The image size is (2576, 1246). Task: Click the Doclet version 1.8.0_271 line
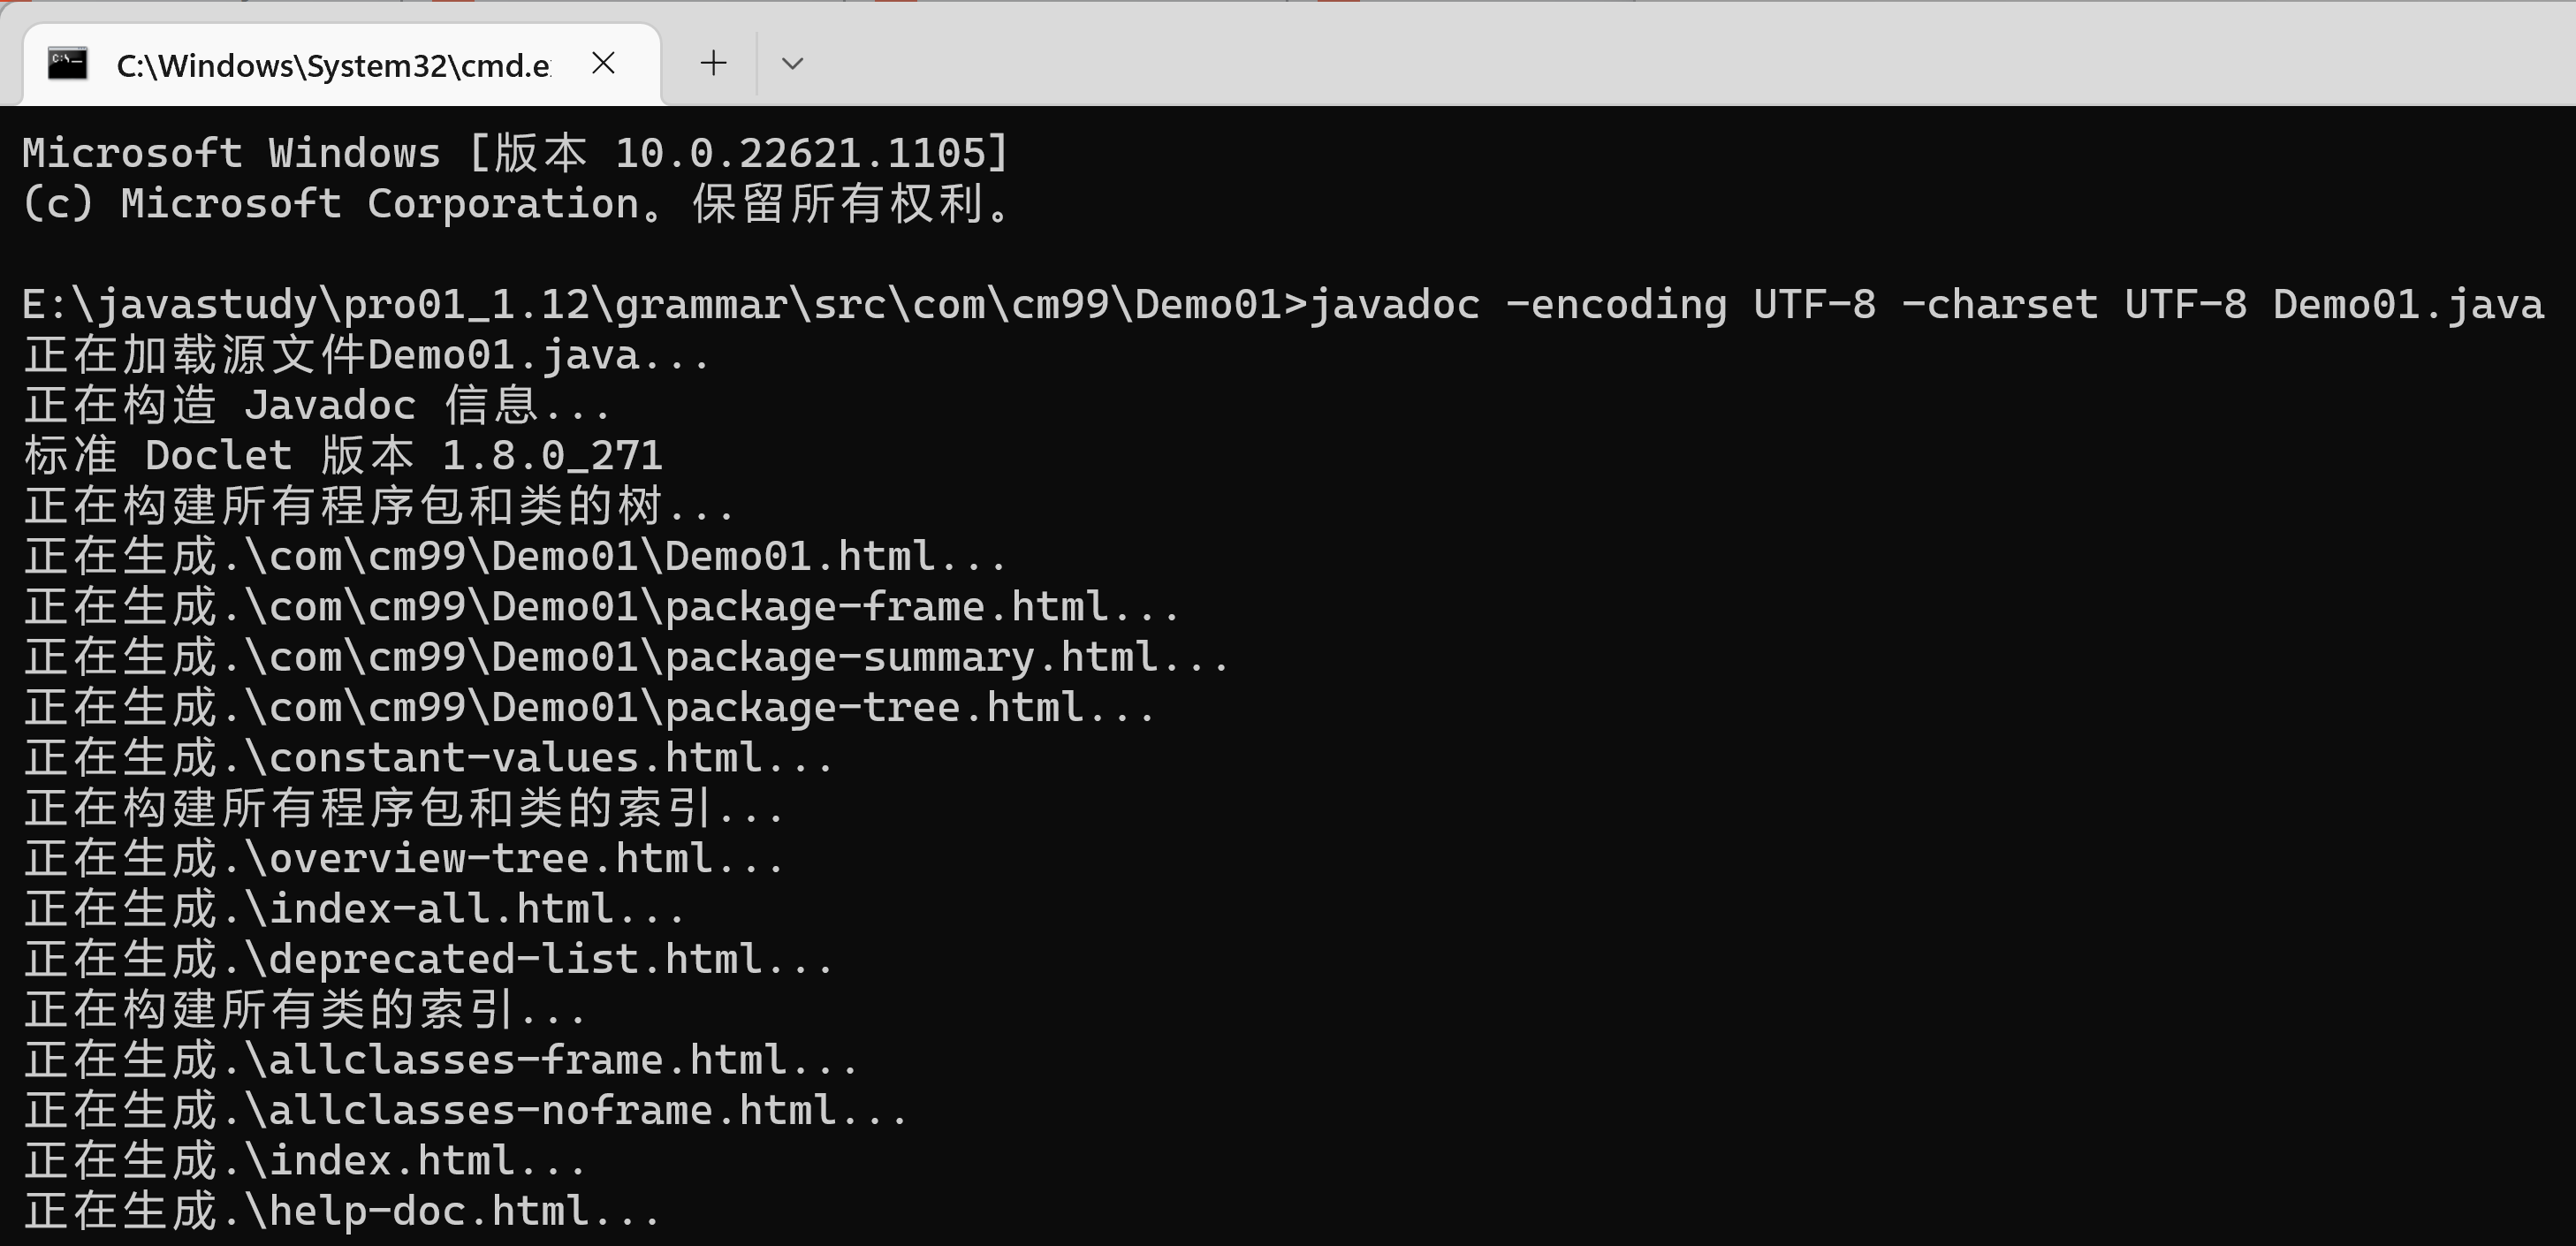coord(343,456)
